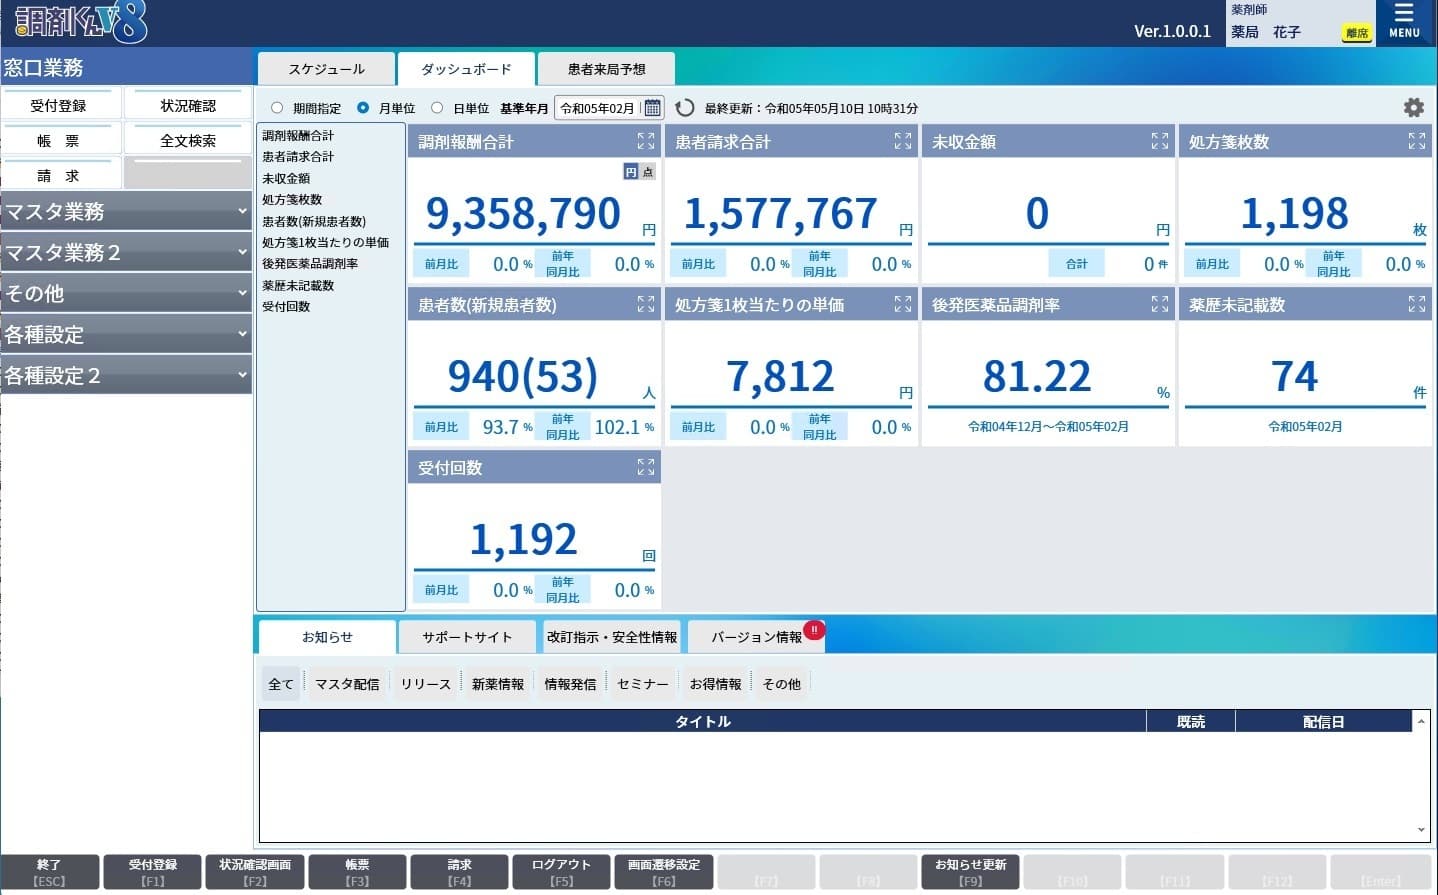1438x895 pixels.
Task: Click the 基準年月 date input field
Action: click(x=598, y=108)
